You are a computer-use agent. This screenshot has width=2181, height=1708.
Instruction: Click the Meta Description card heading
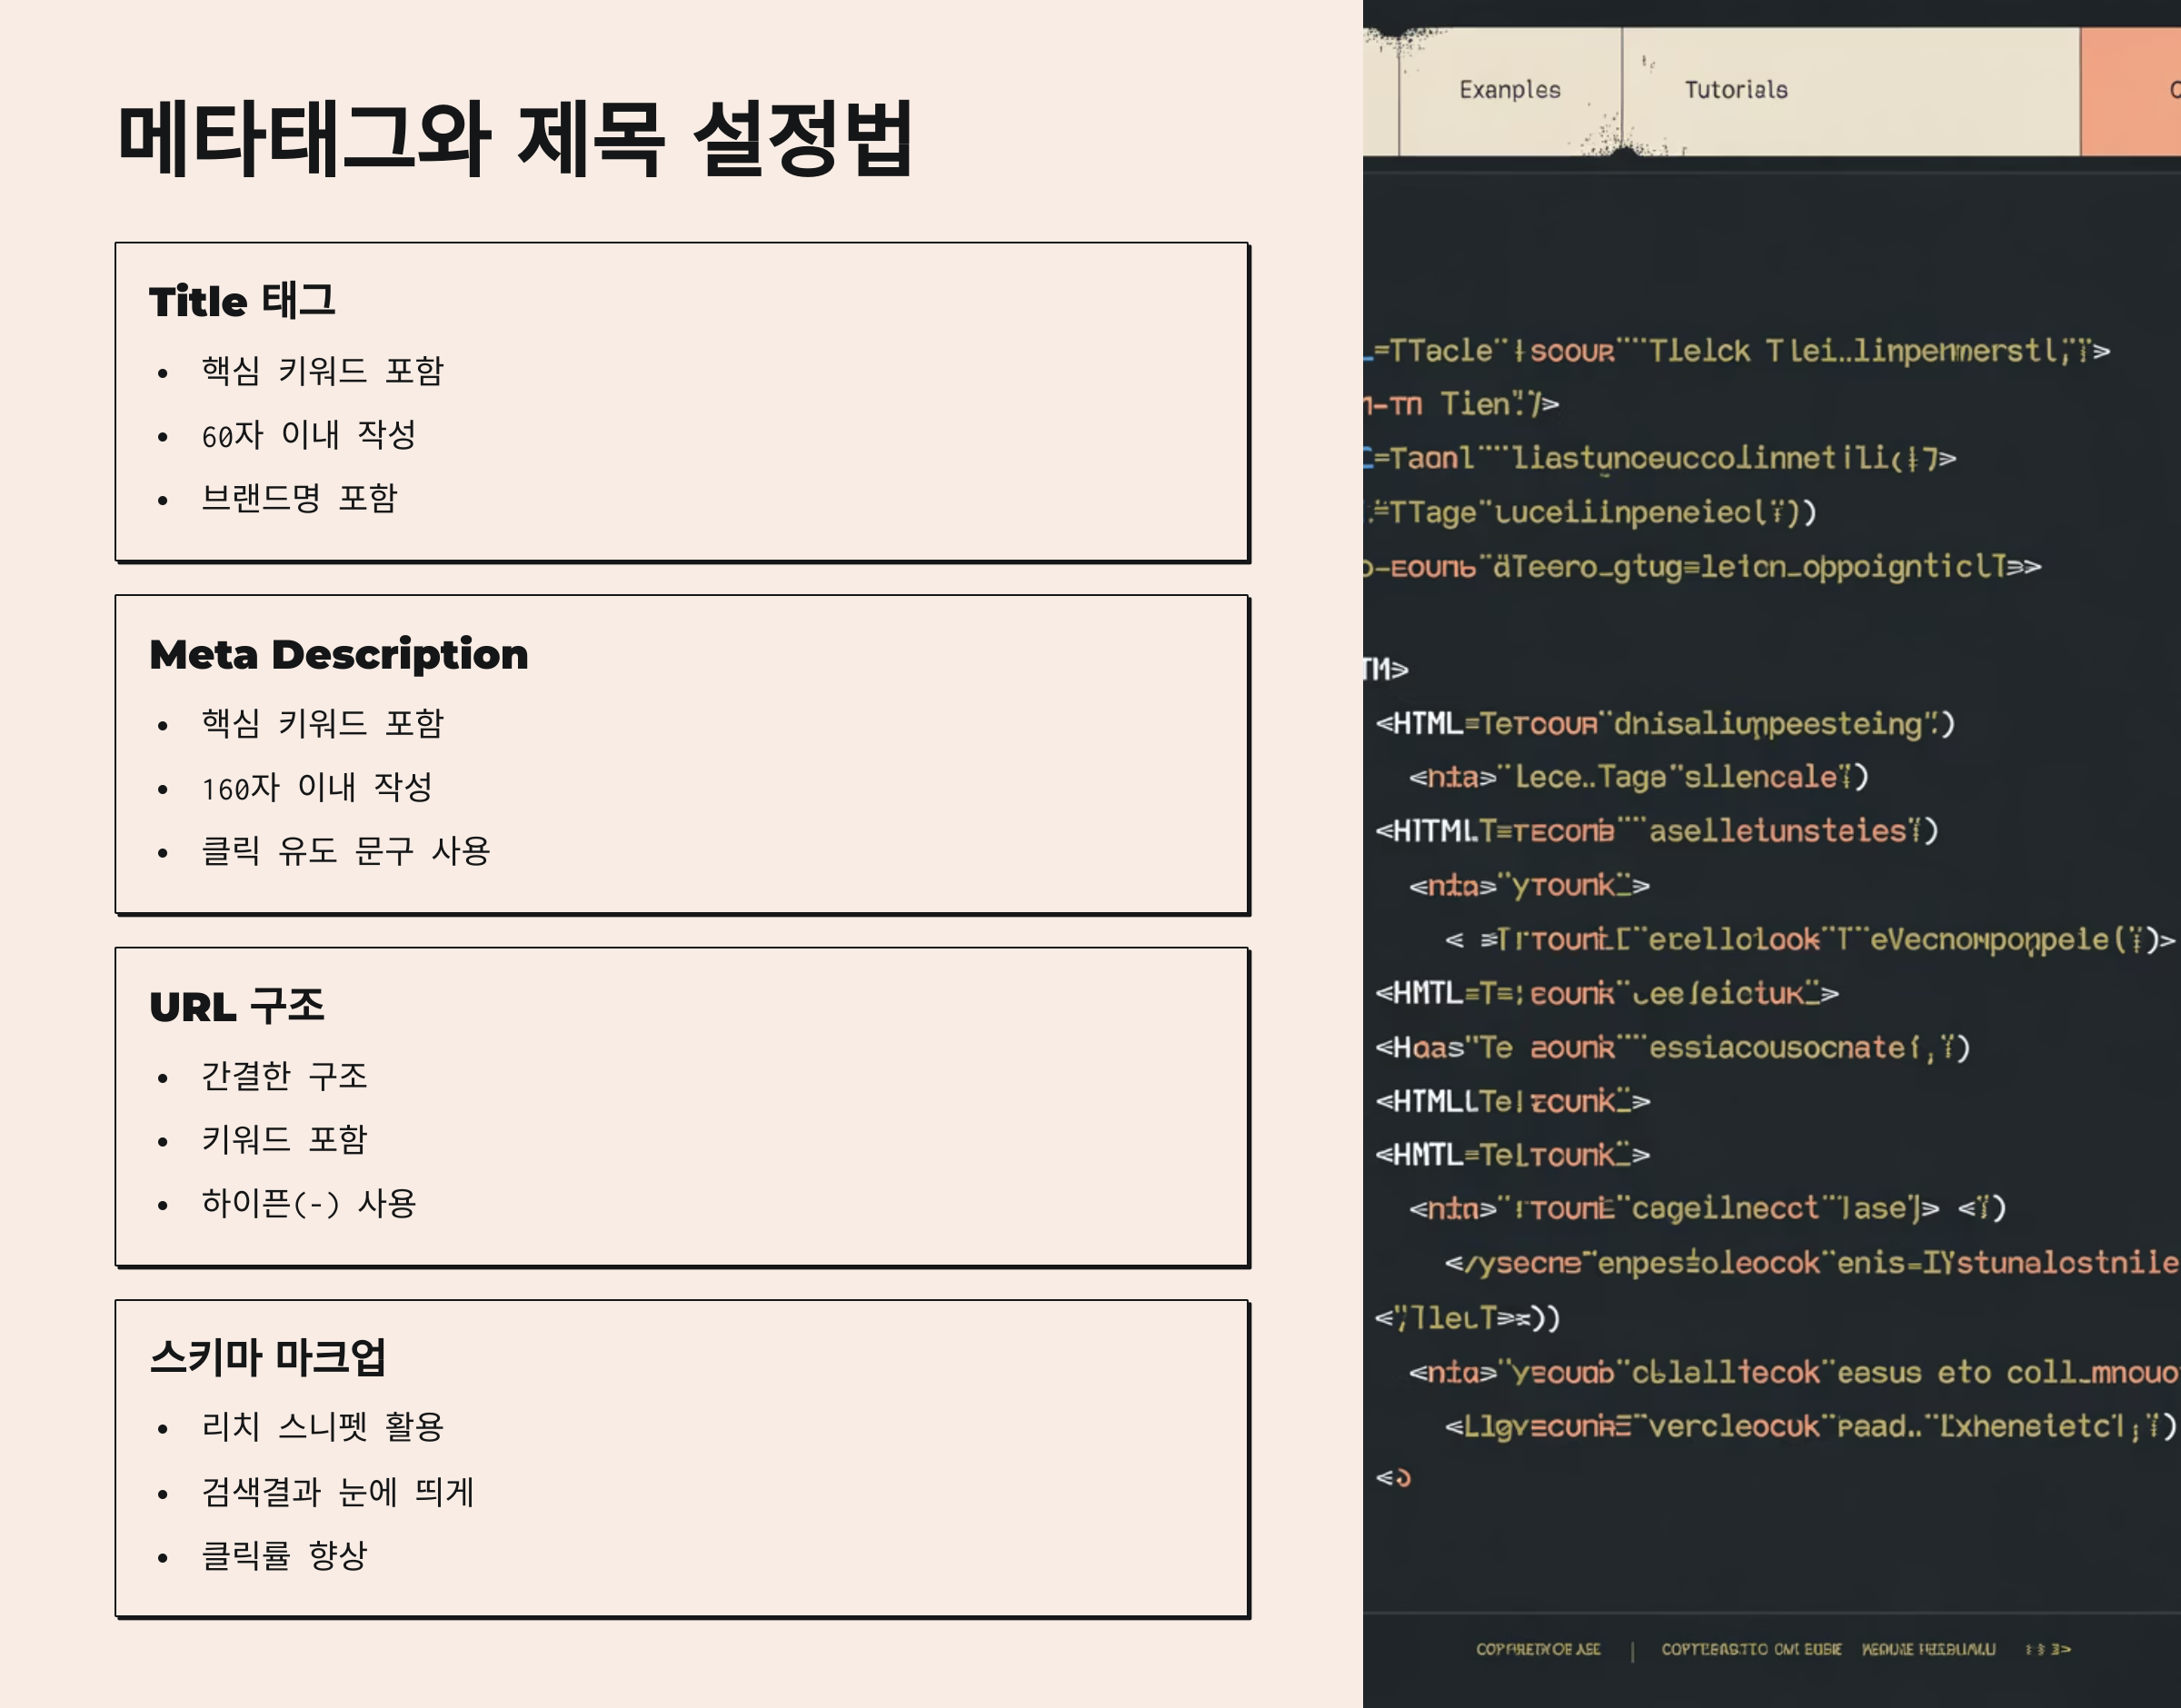coord(338,654)
